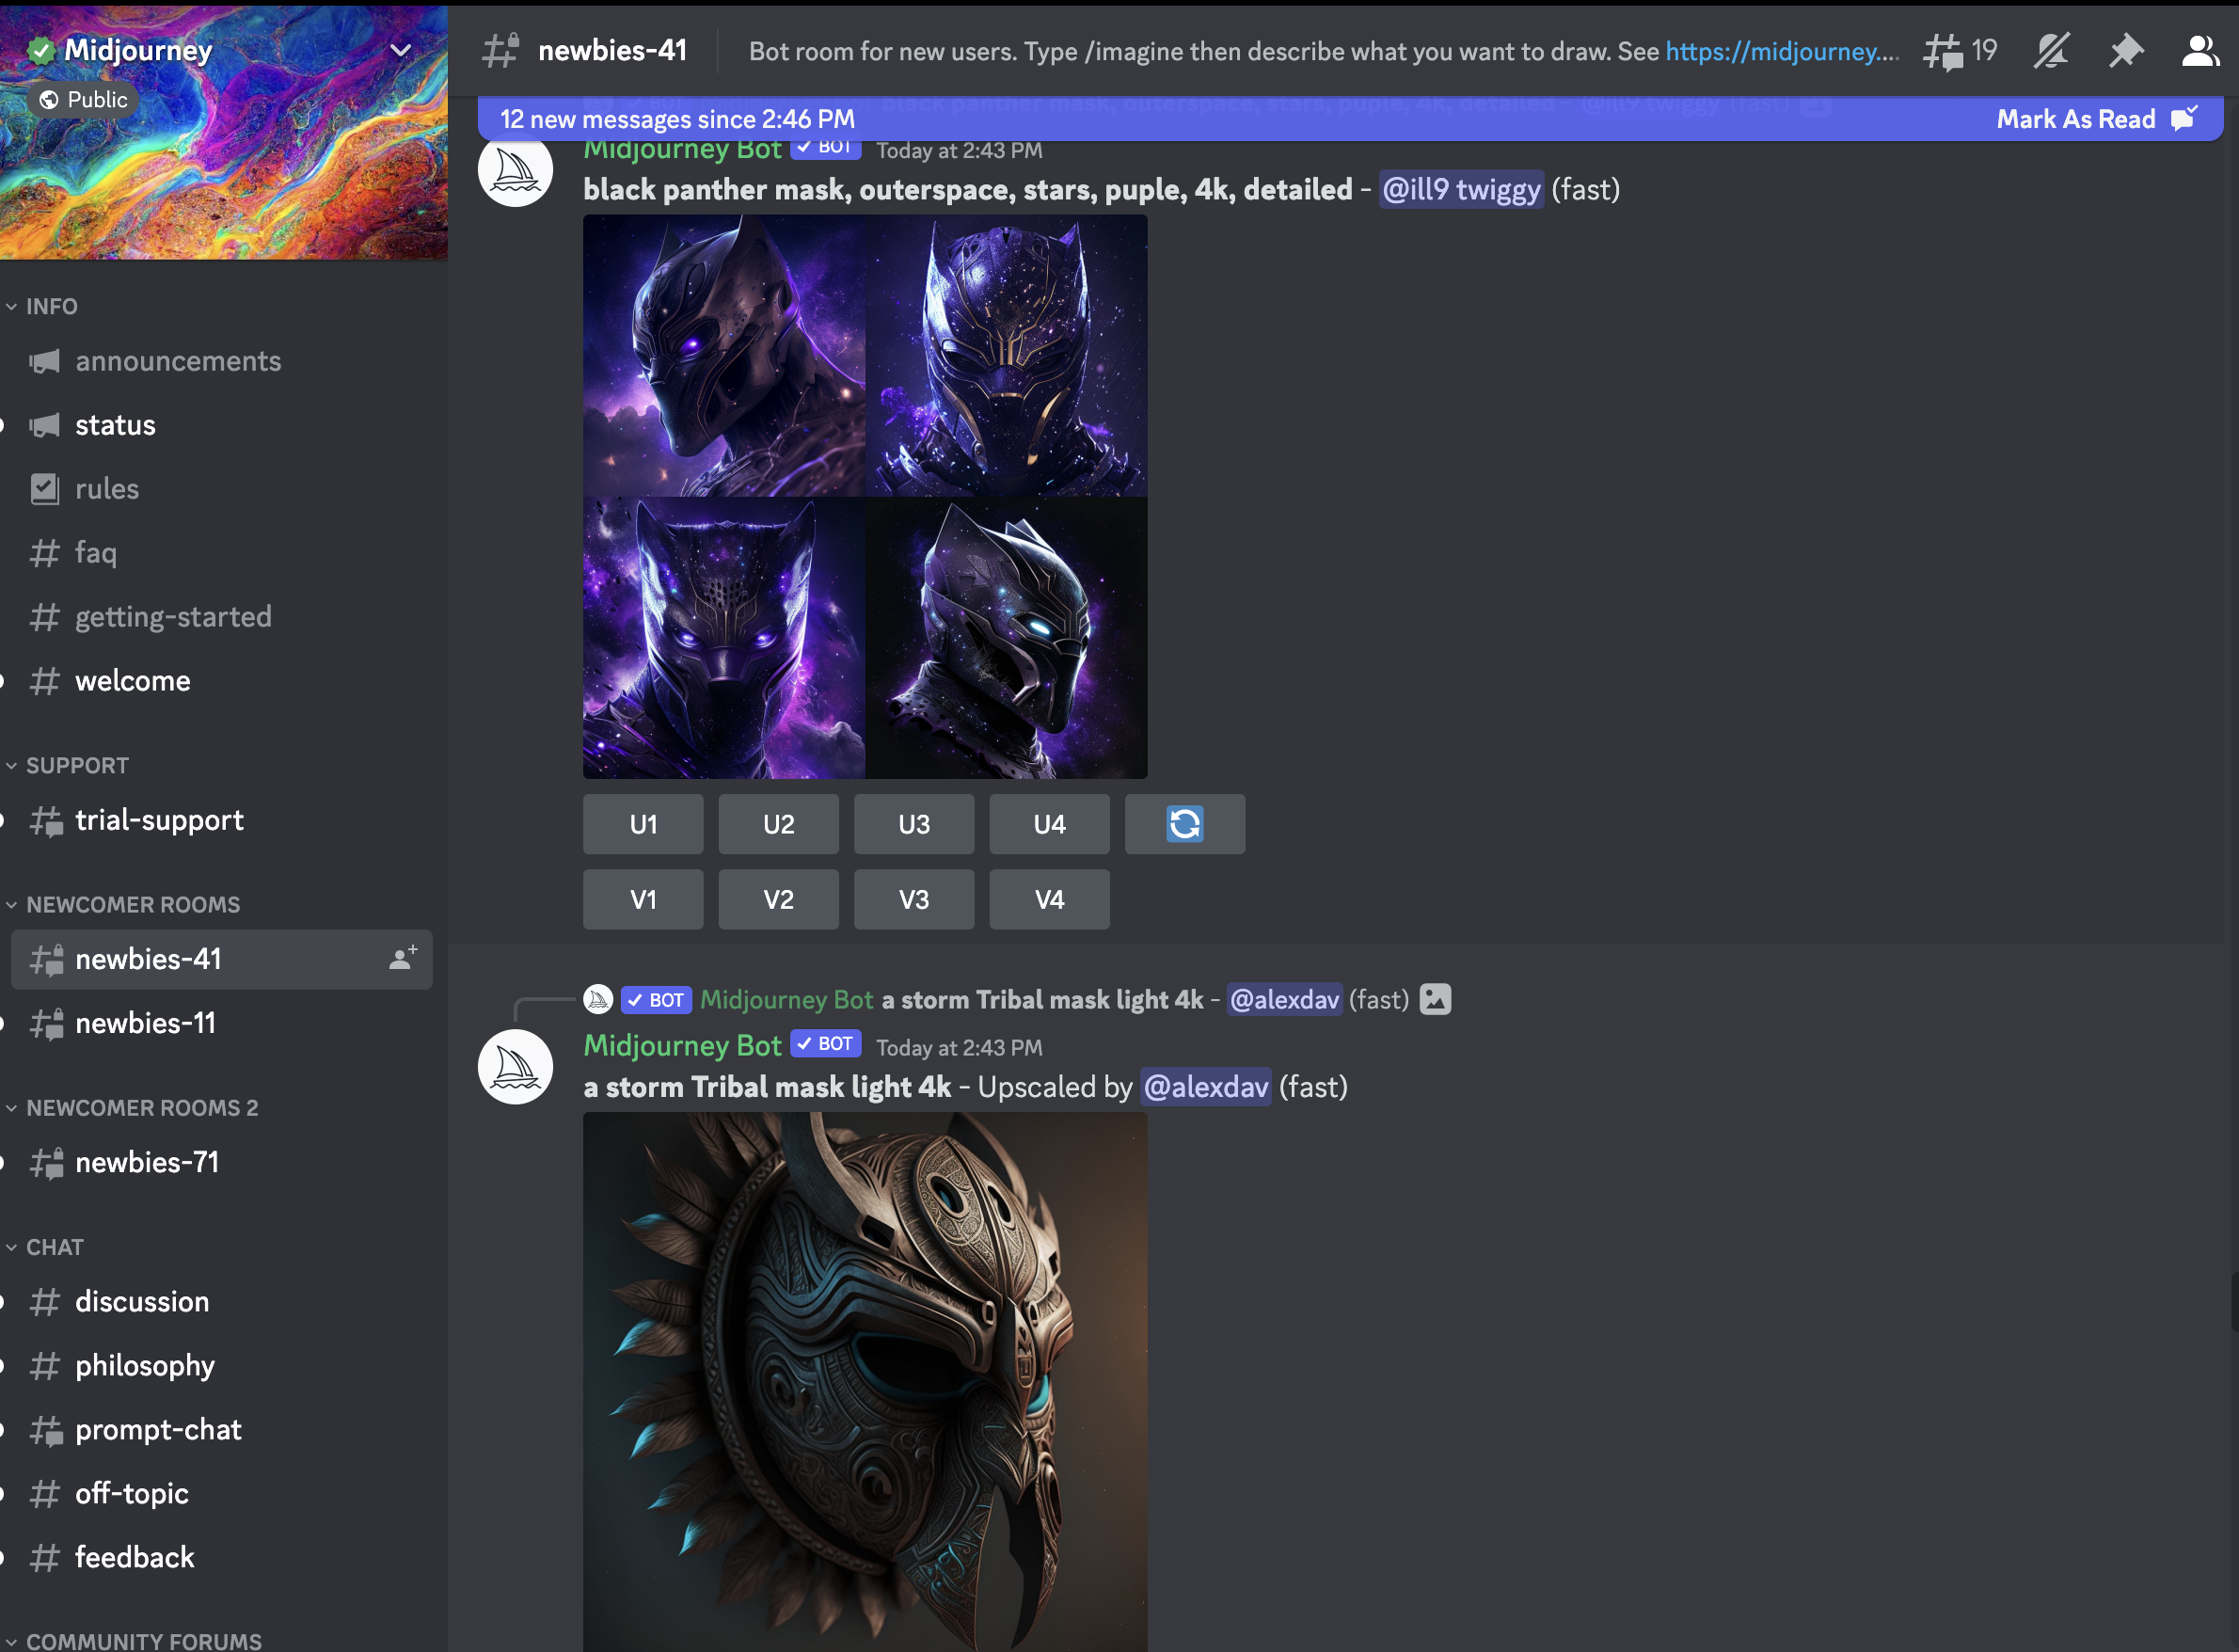Show the member list icon
This screenshot has height=1652, width=2239.
2200,51
